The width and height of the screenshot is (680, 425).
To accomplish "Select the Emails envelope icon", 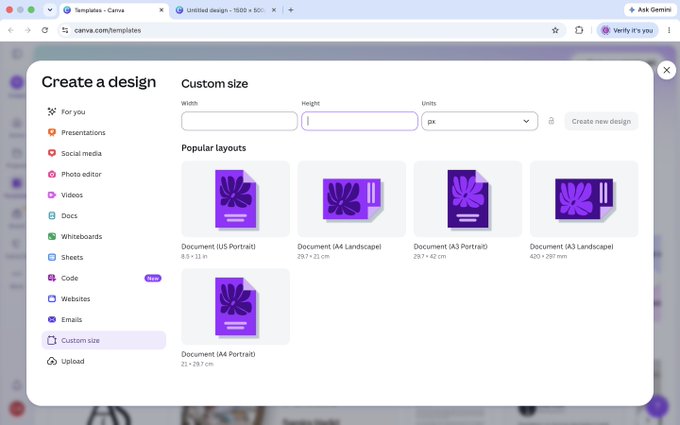I will click(52, 320).
